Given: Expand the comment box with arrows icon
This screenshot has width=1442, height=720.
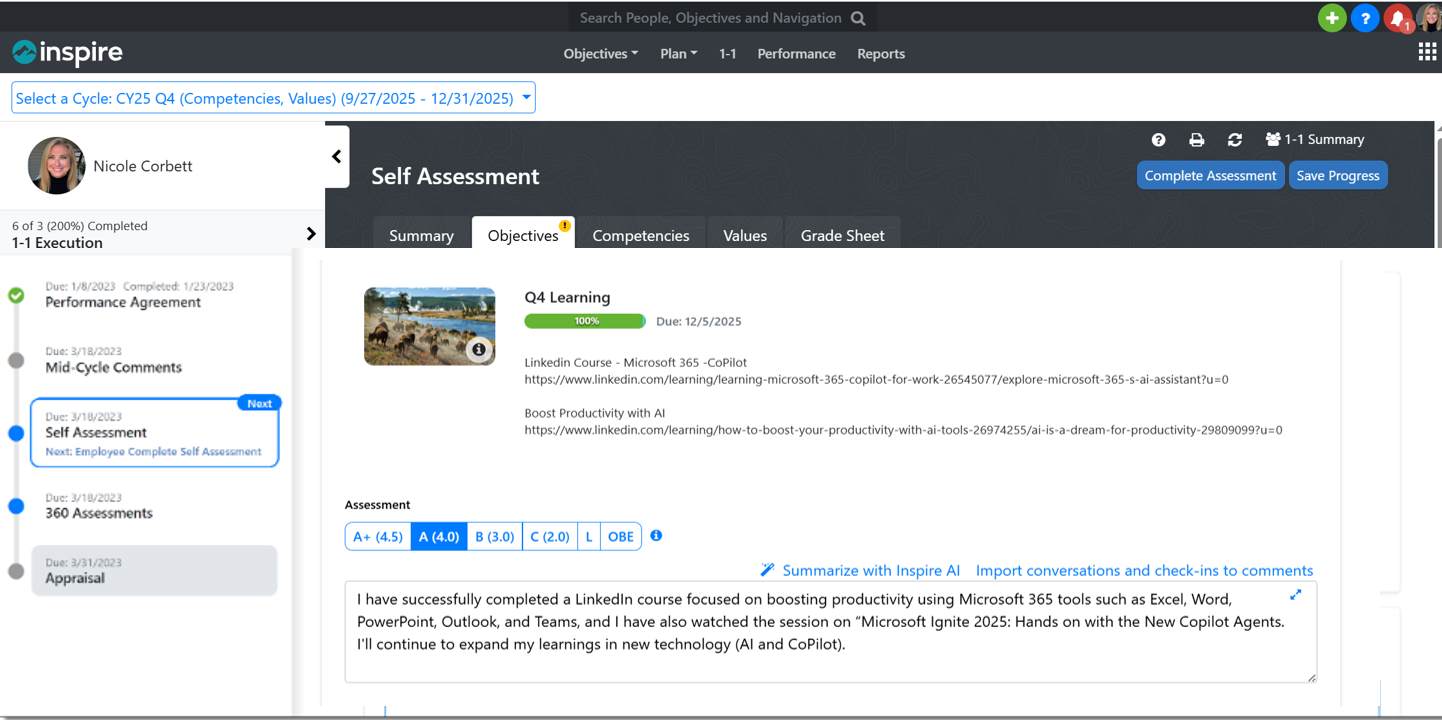Looking at the screenshot, I should [1295, 595].
